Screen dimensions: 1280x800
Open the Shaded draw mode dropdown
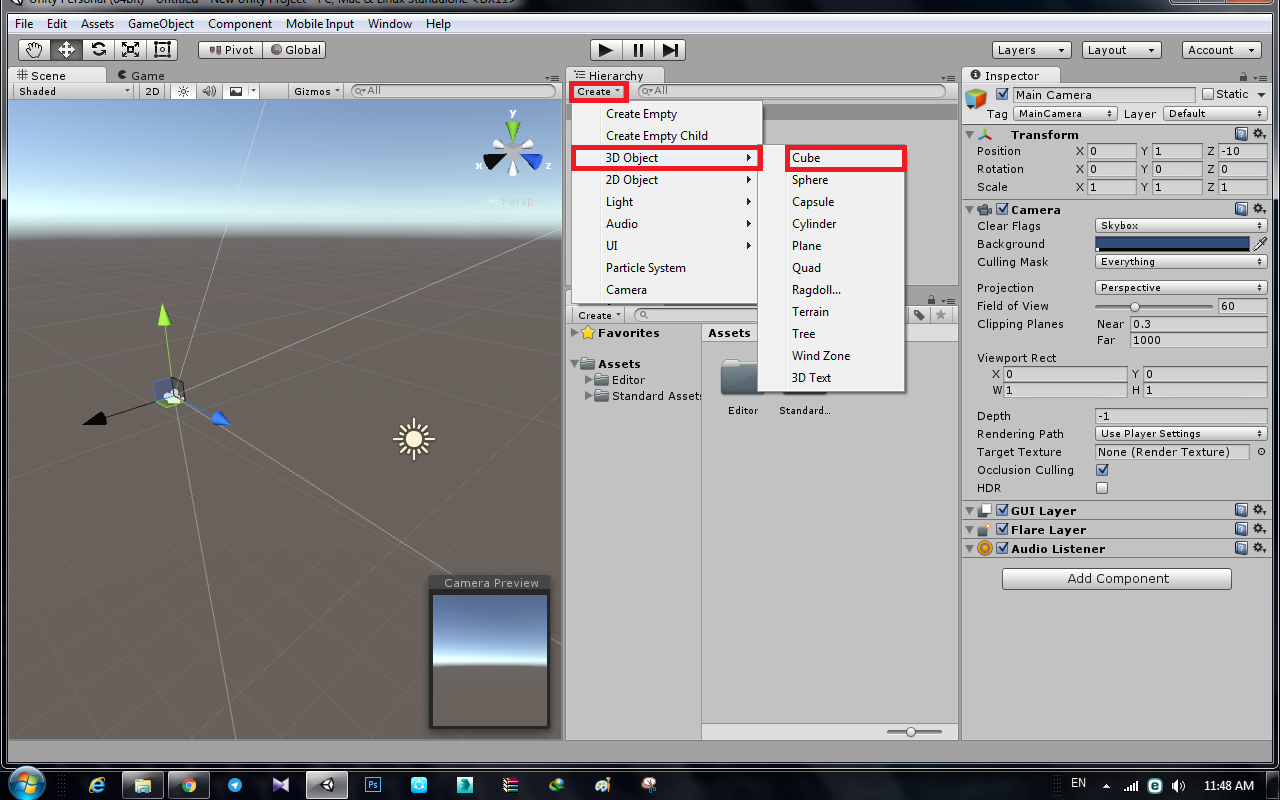(74, 91)
